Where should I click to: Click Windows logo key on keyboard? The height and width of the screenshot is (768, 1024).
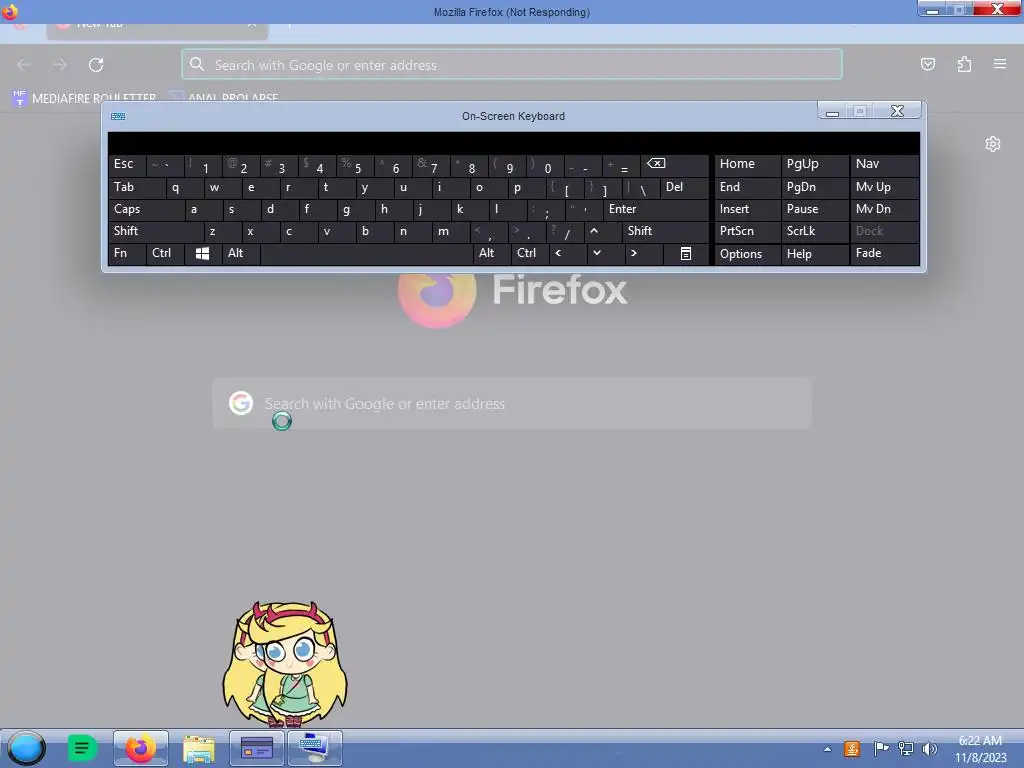[202, 253]
